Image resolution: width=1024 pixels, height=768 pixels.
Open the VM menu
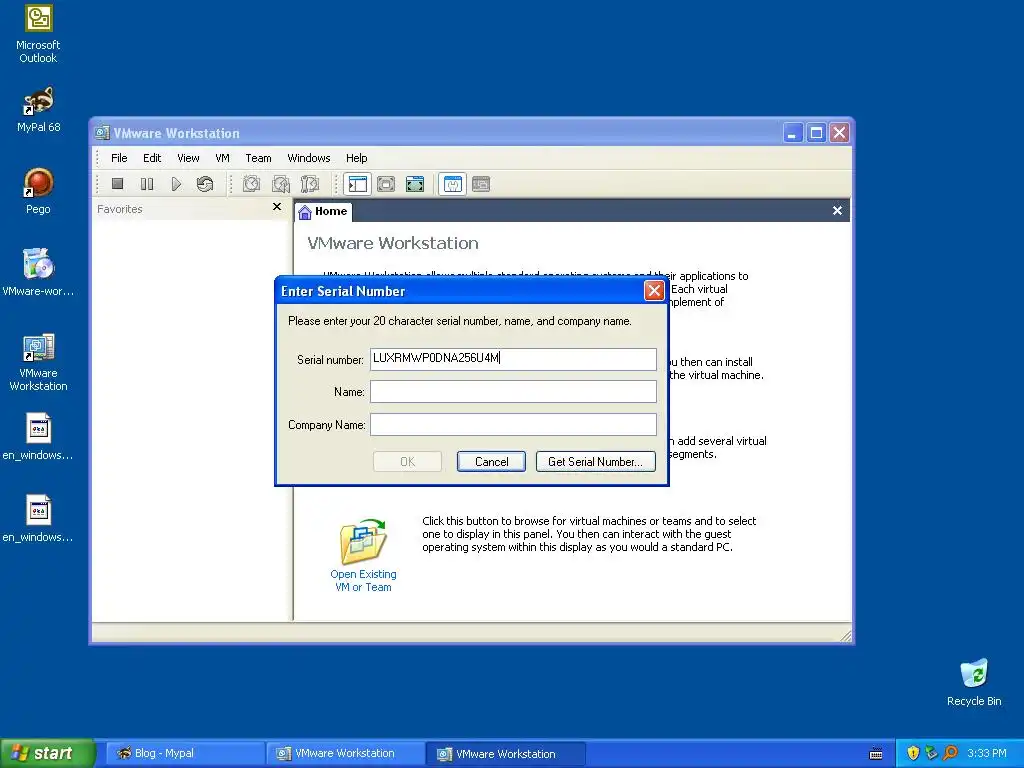pos(222,158)
